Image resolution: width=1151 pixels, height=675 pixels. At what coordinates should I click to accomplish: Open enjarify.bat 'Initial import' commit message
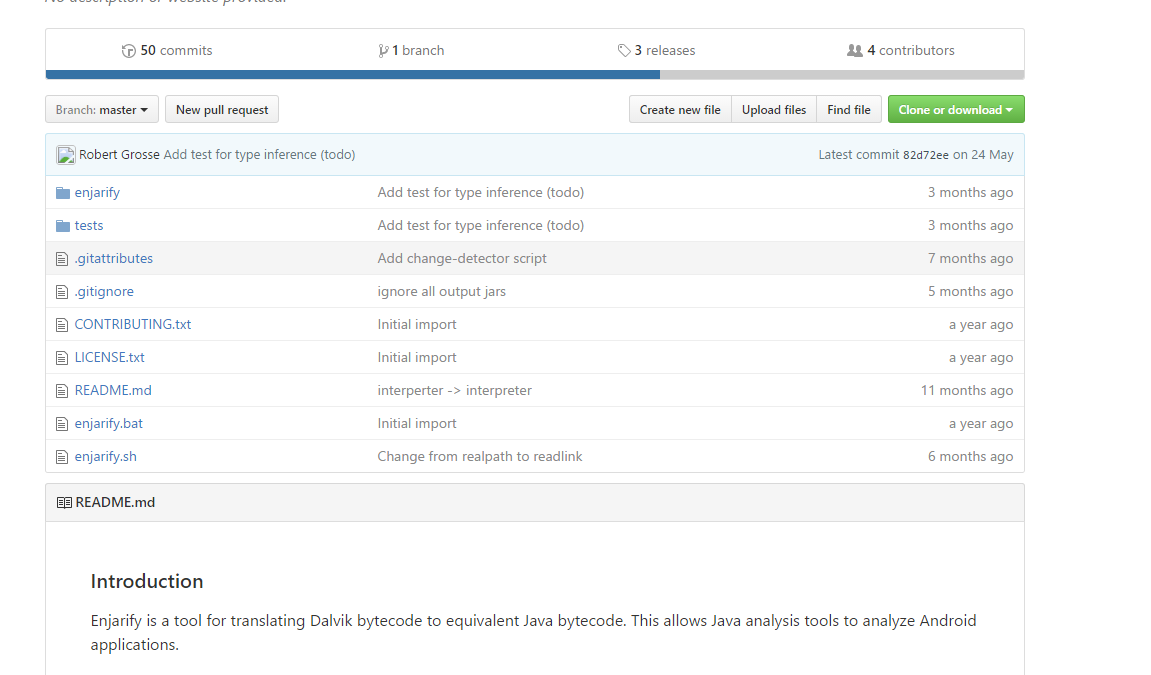point(417,423)
